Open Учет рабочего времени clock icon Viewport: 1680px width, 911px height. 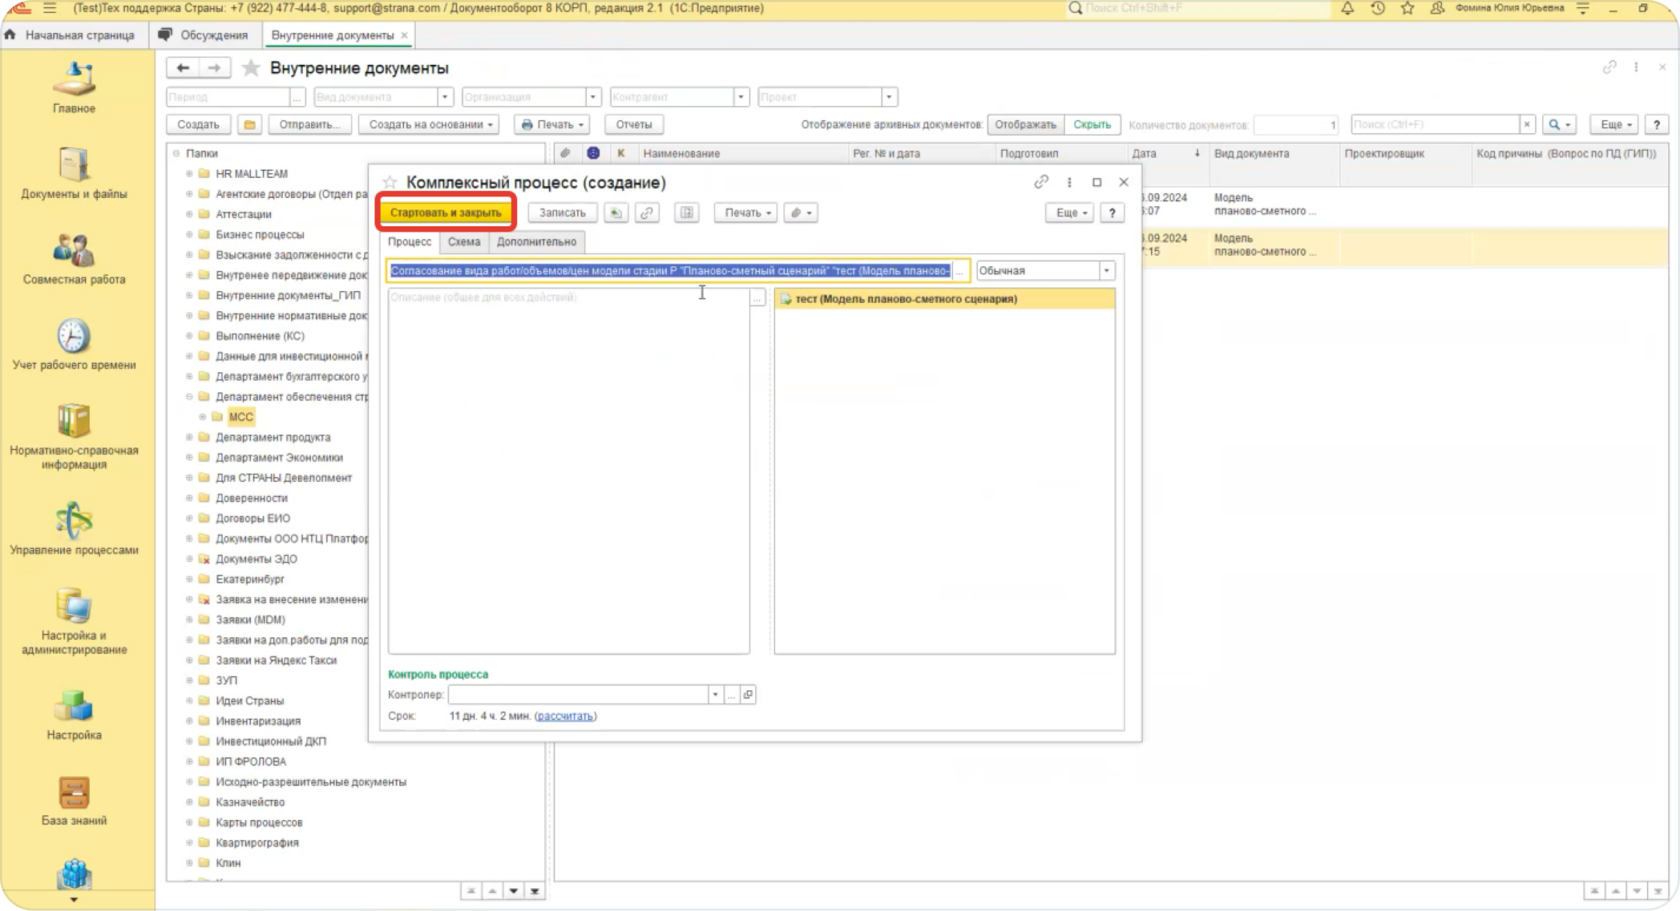click(x=74, y=343)
